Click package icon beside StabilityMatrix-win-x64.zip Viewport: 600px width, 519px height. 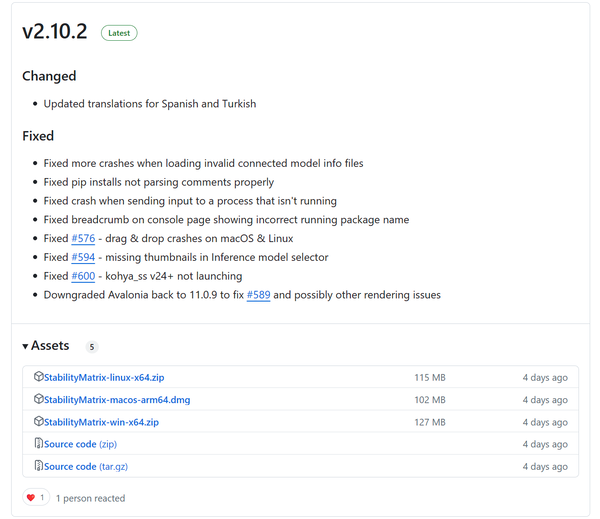point(38,421)
